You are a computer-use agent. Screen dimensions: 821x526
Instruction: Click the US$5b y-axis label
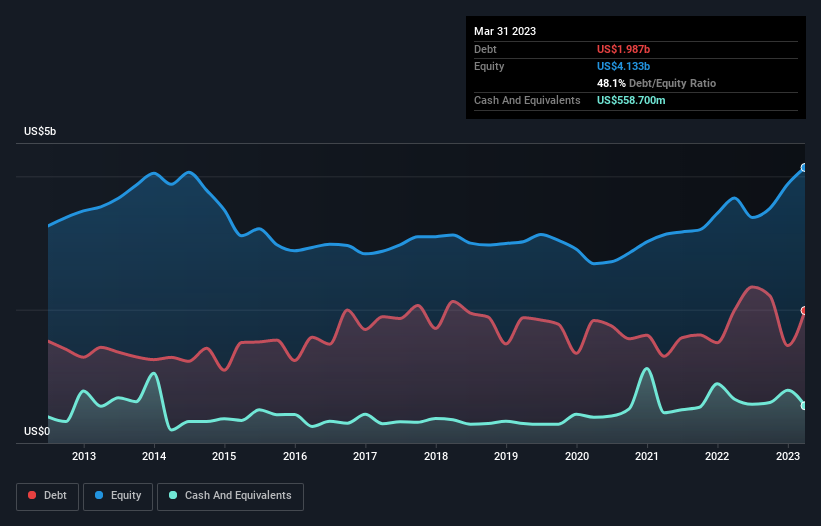(40, 131)
